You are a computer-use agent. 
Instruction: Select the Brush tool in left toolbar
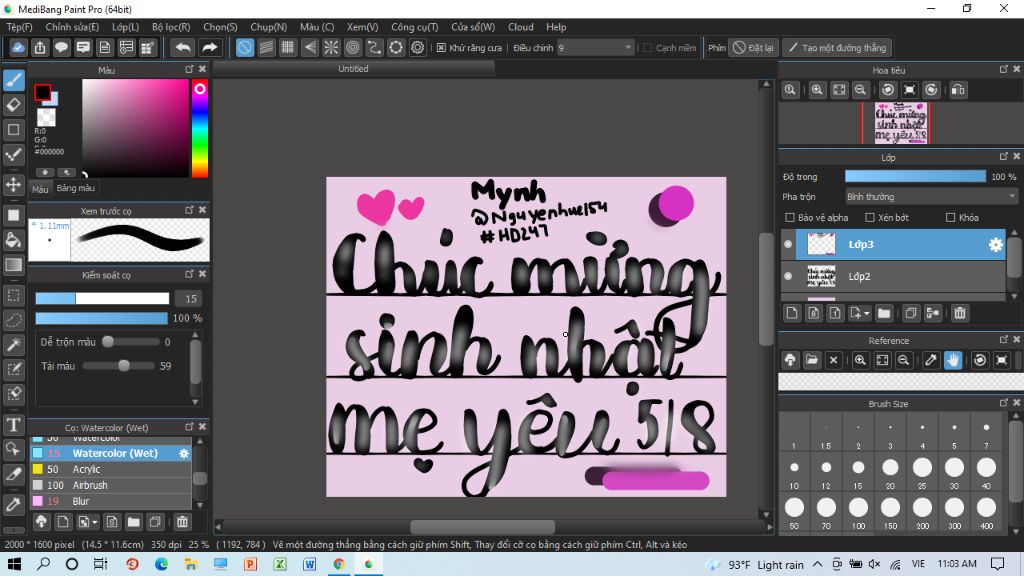click(x=14, y=80)
